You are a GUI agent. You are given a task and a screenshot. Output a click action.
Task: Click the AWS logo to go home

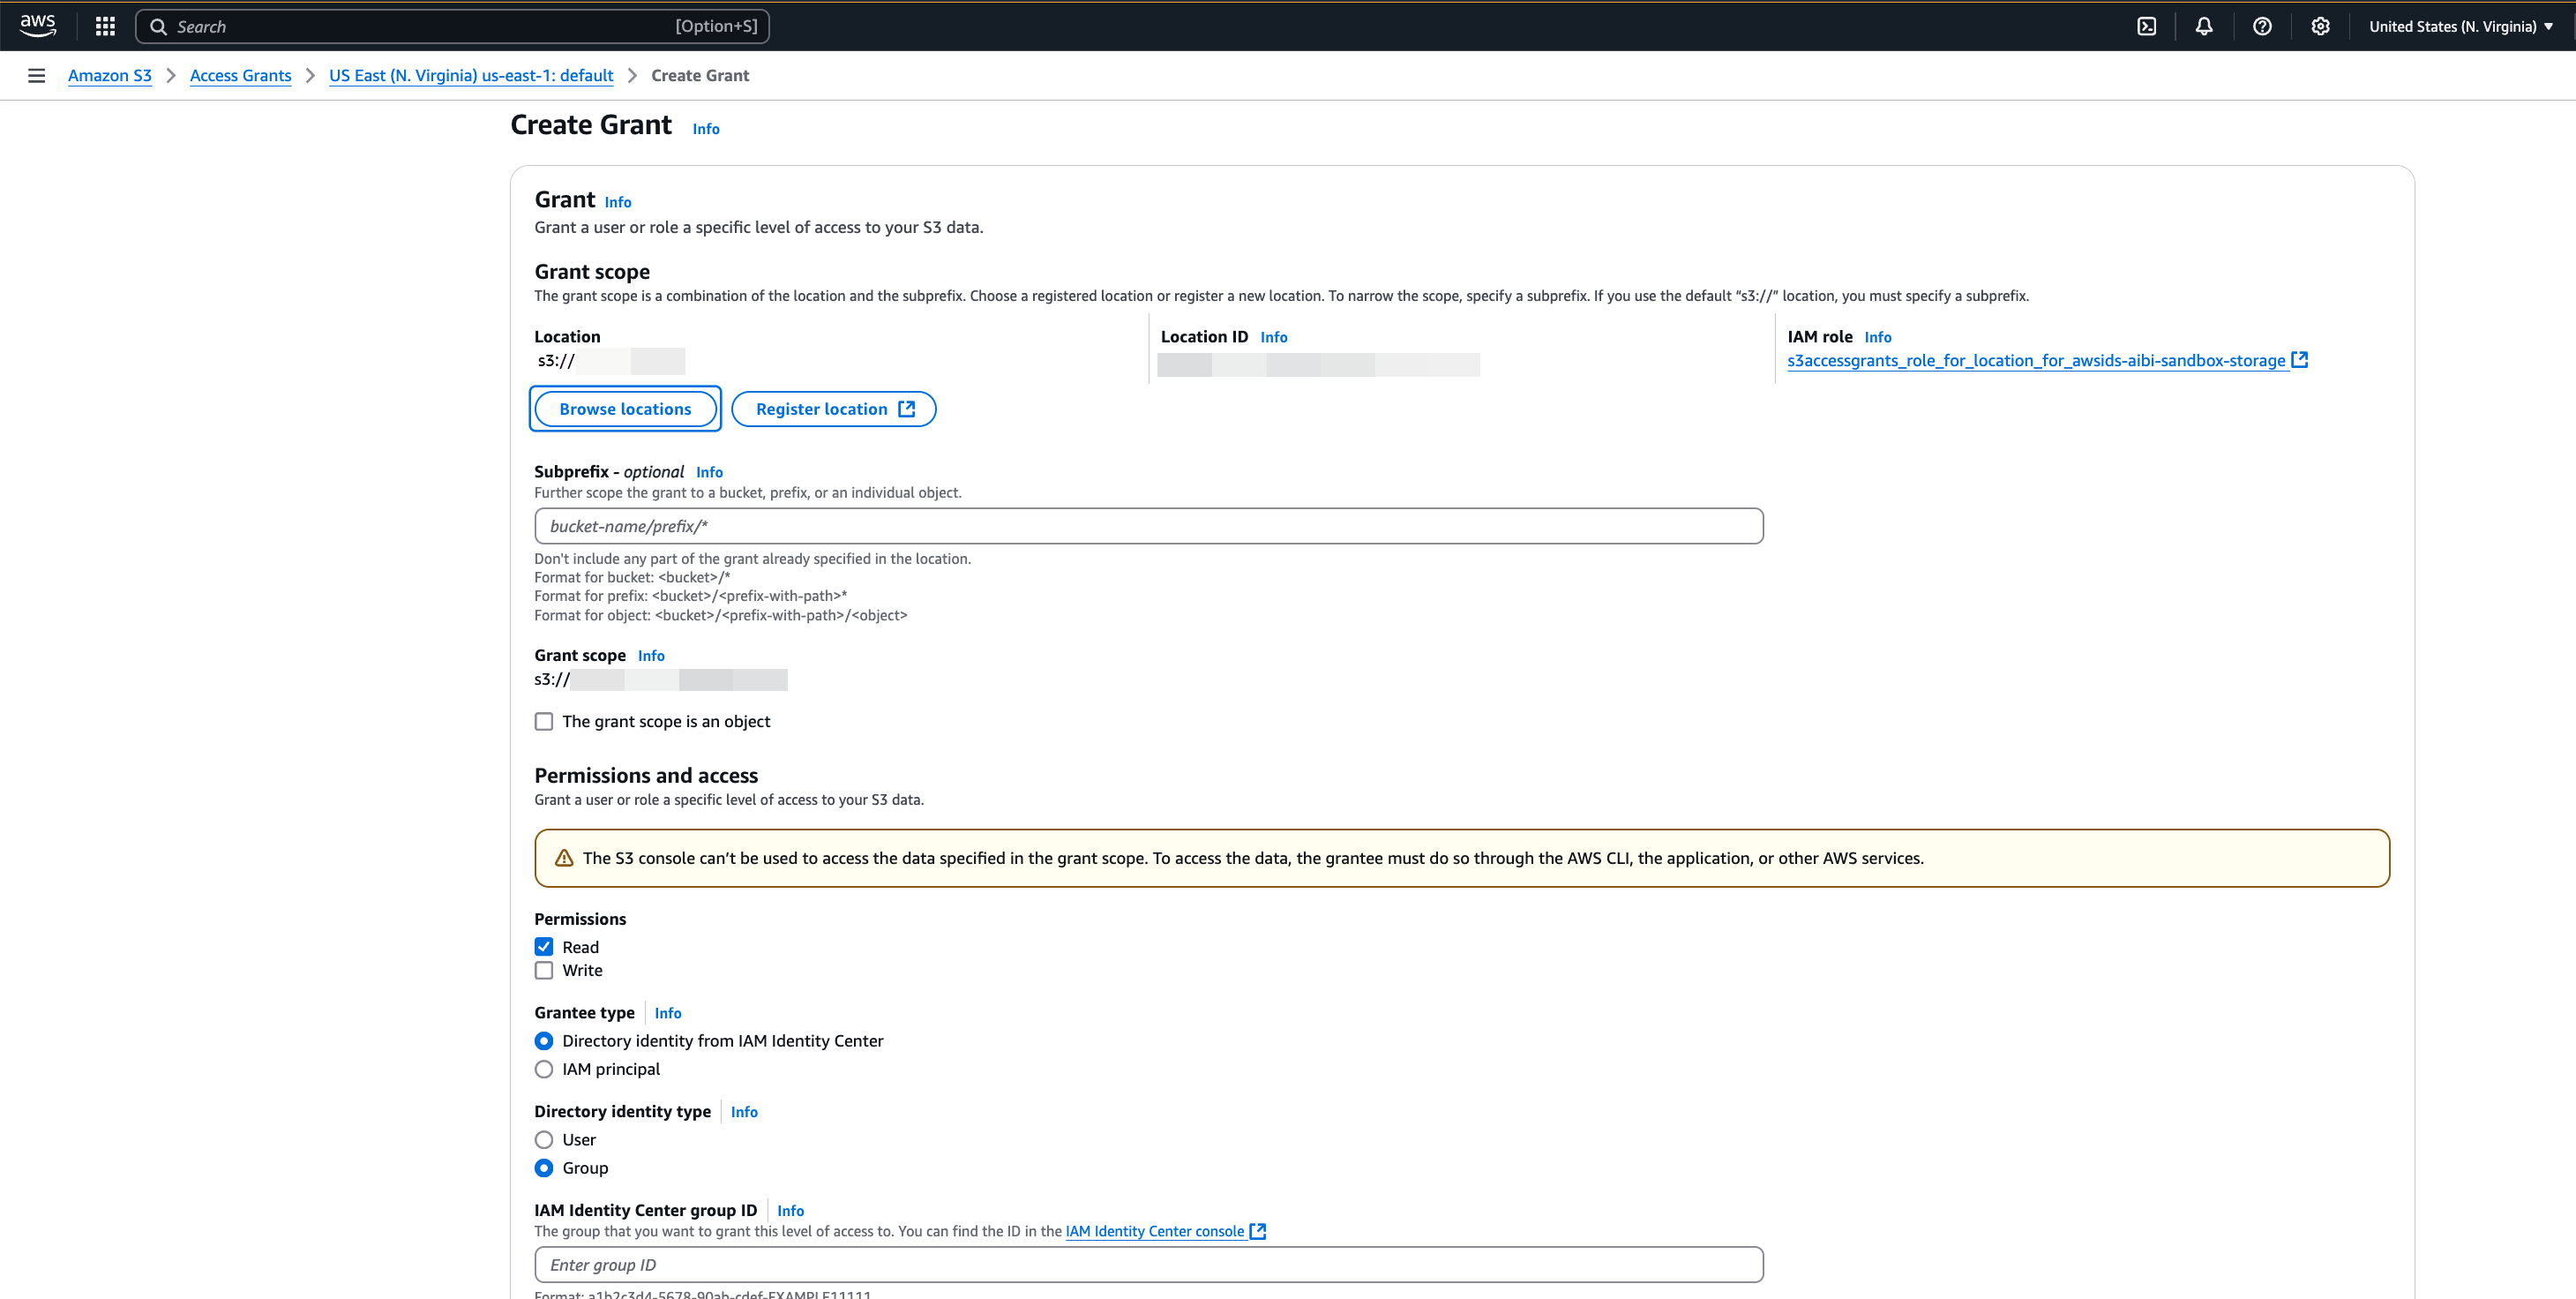click(37, 25)
